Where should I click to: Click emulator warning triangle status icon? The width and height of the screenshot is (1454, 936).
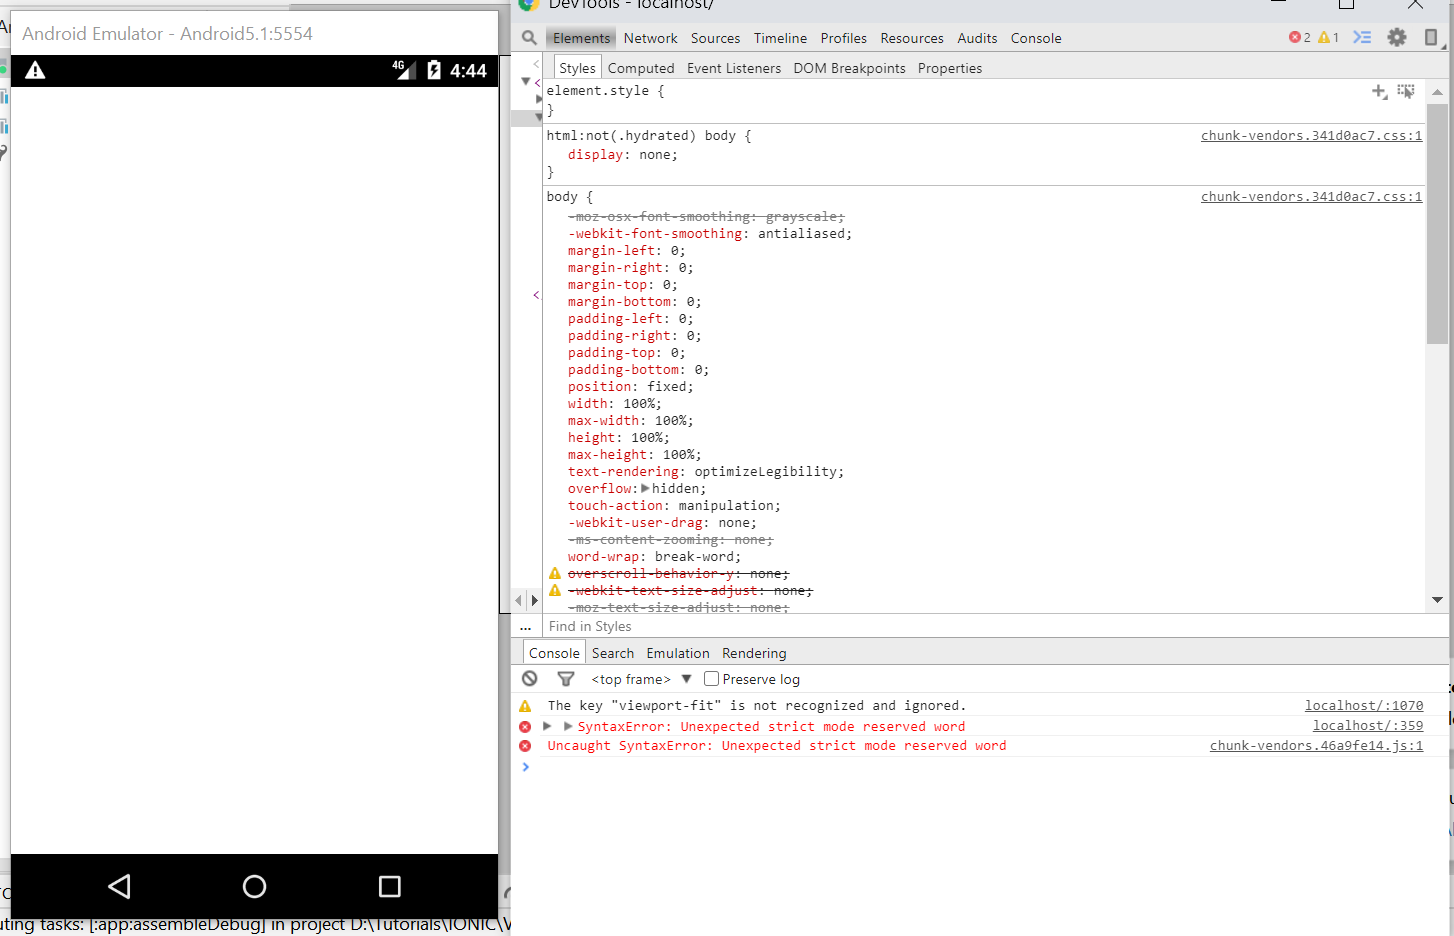click(x=35, y=70)
